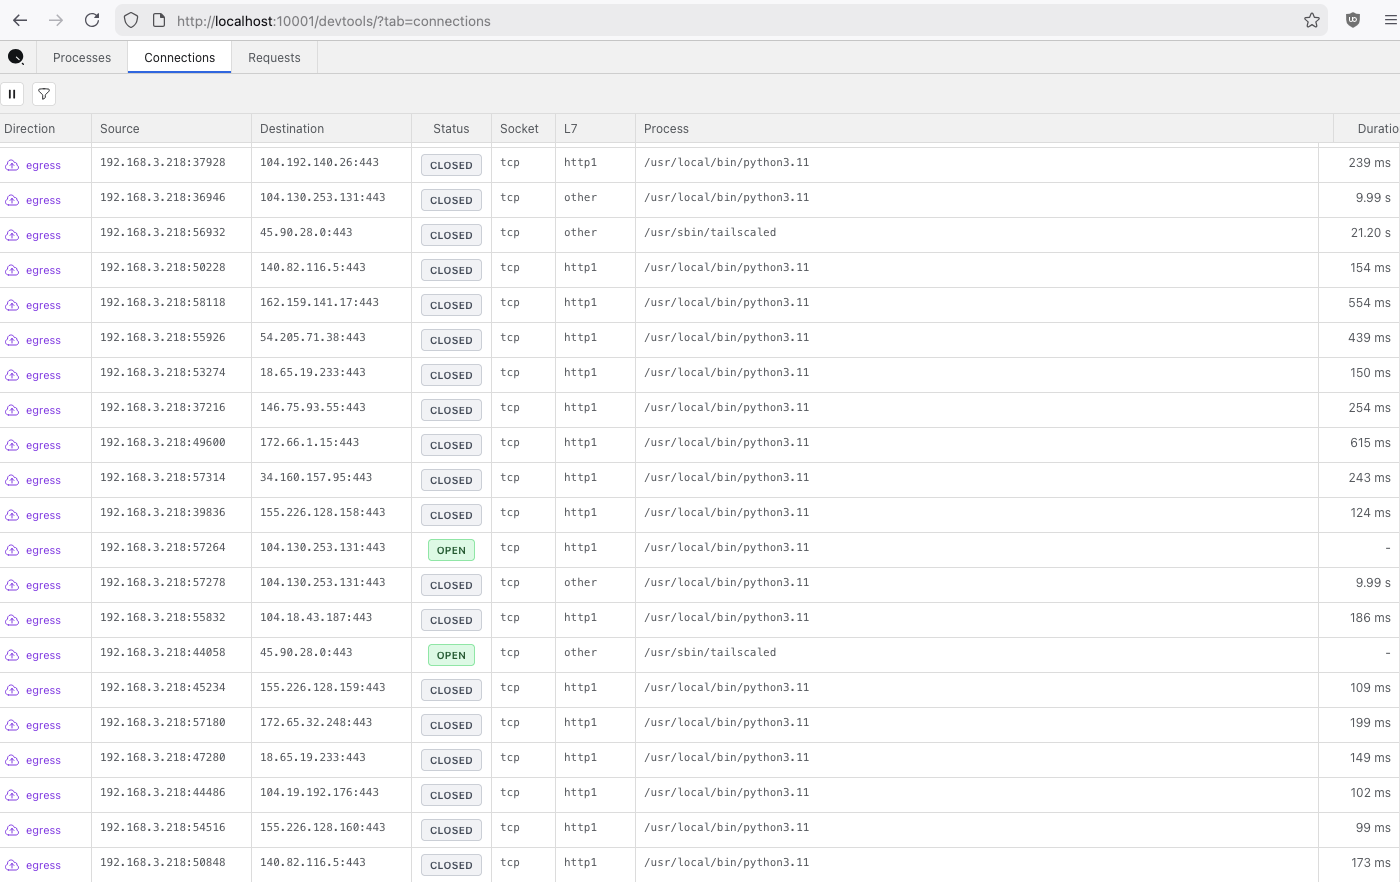Open the connections filter icon
Screen dimensions: 1400x882
coord(44,94)
